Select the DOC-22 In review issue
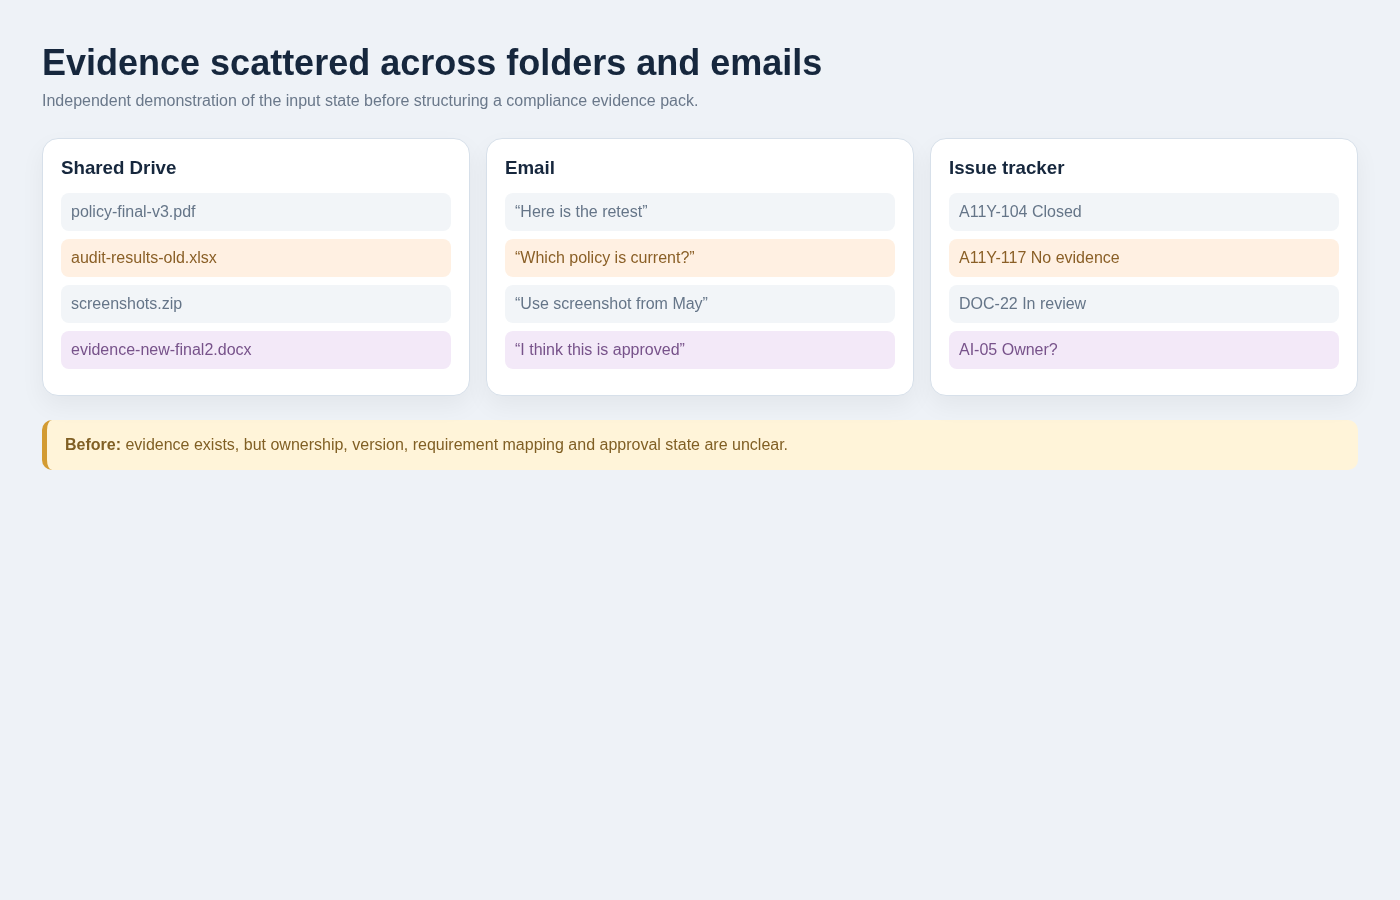This screenshot has height=900, width=1400. click(x=1144, y=304)
